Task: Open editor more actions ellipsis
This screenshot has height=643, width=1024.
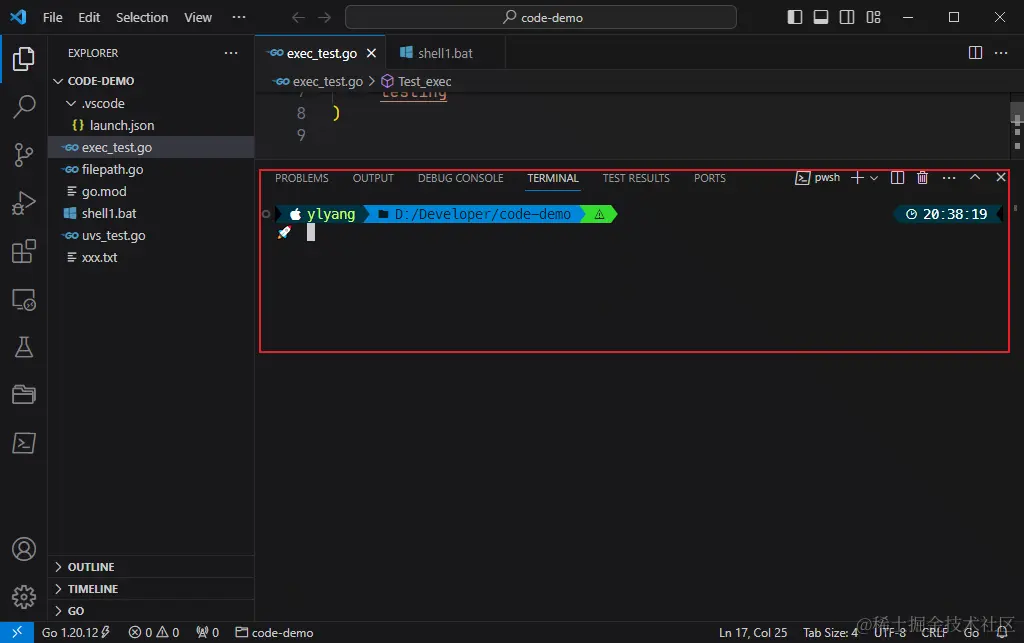Action: tap(1001, 53)
